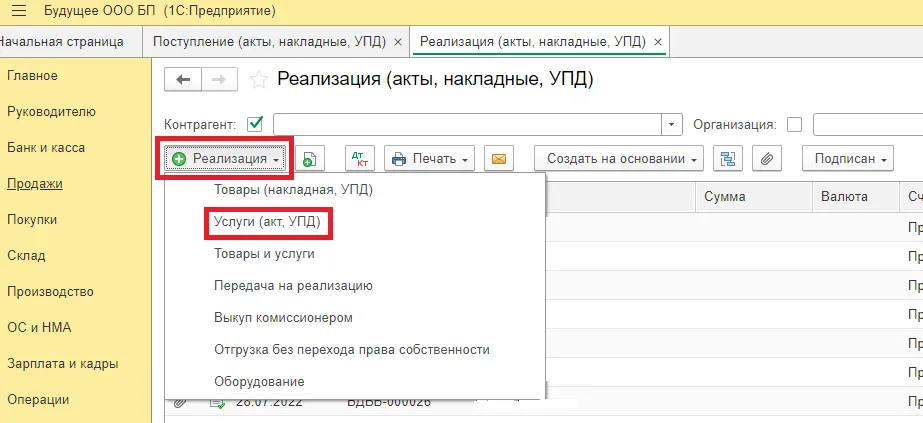The image size is (923, 423).
Task: Select Передача на реализацию option
Action: pyautogui.click(x=294, y=286)
